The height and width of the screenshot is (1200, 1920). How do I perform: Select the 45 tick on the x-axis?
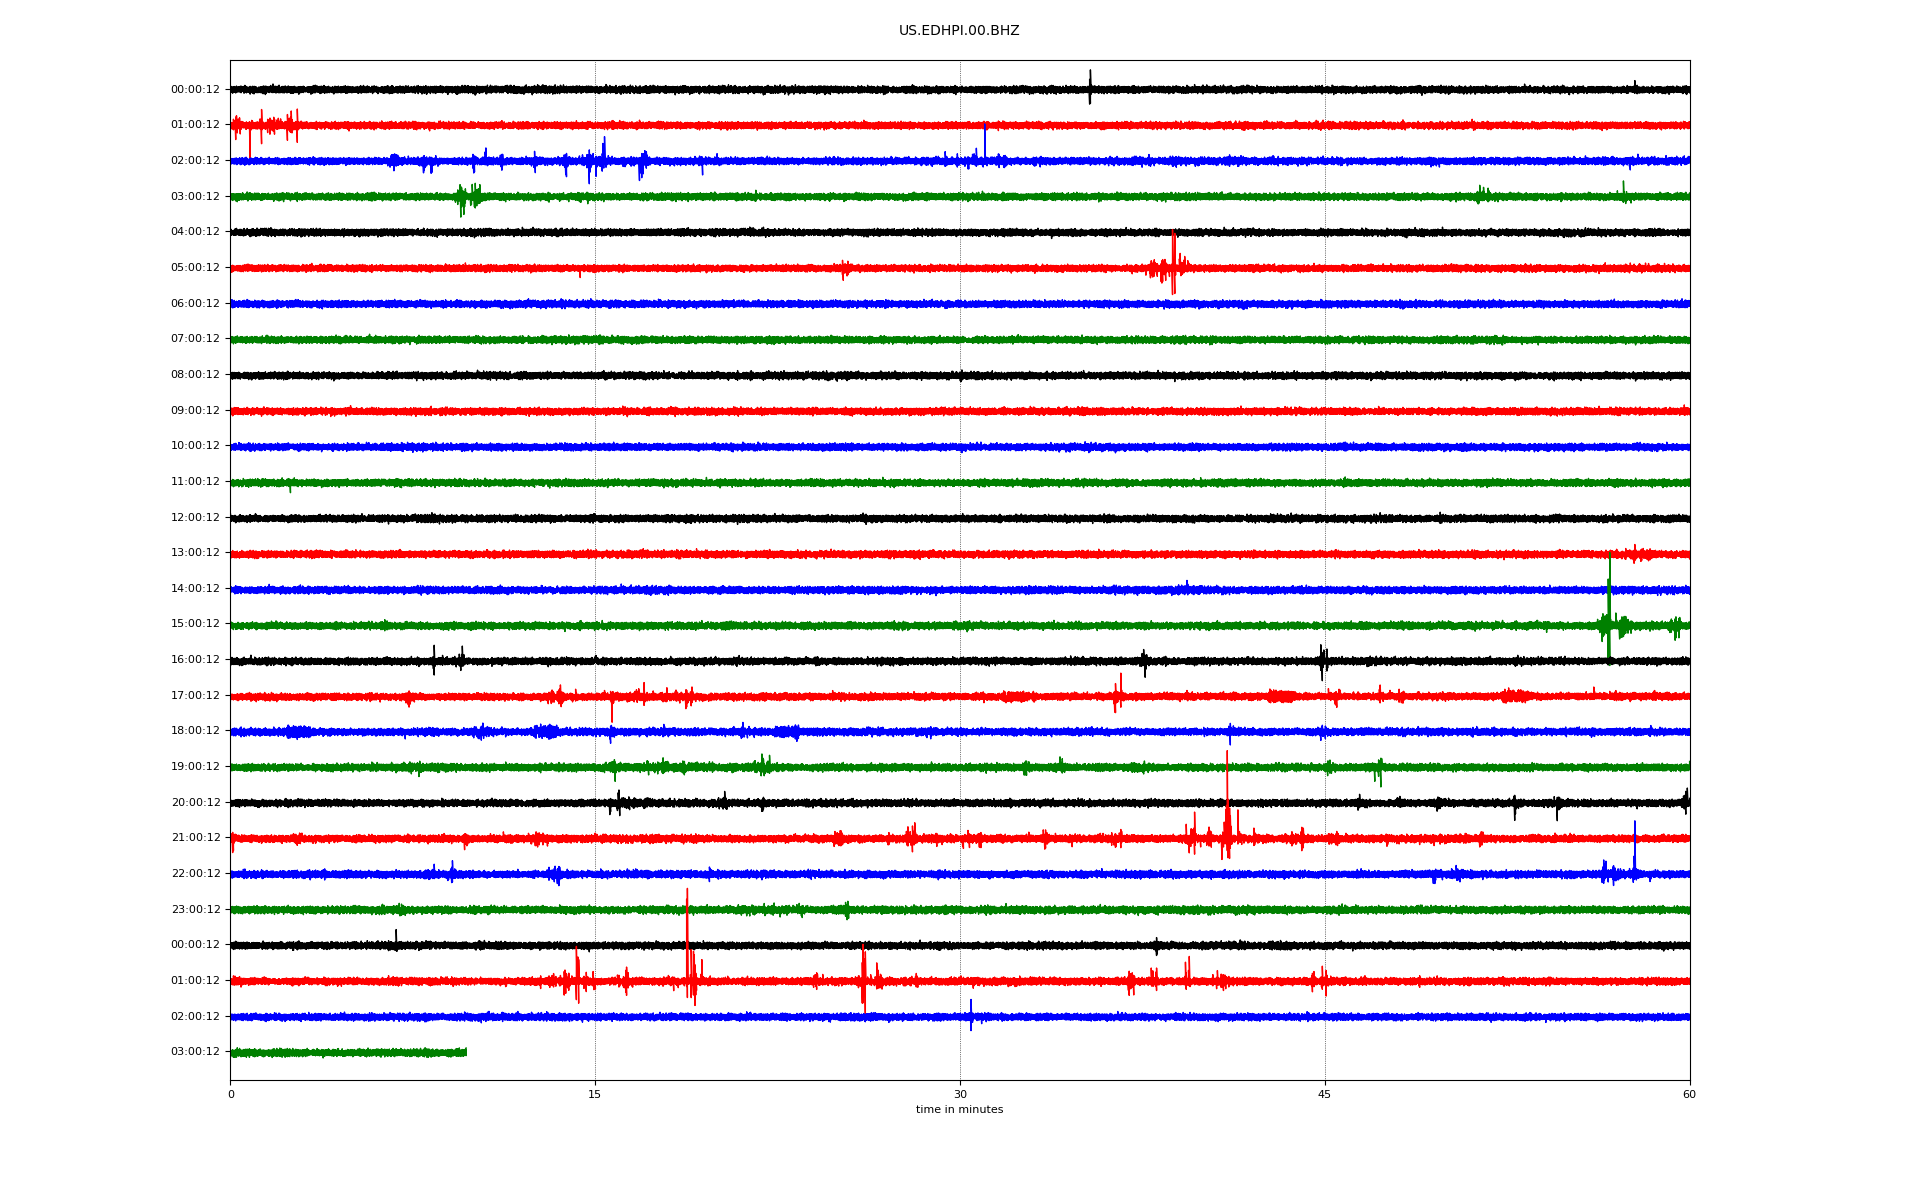point(1324,1094)
